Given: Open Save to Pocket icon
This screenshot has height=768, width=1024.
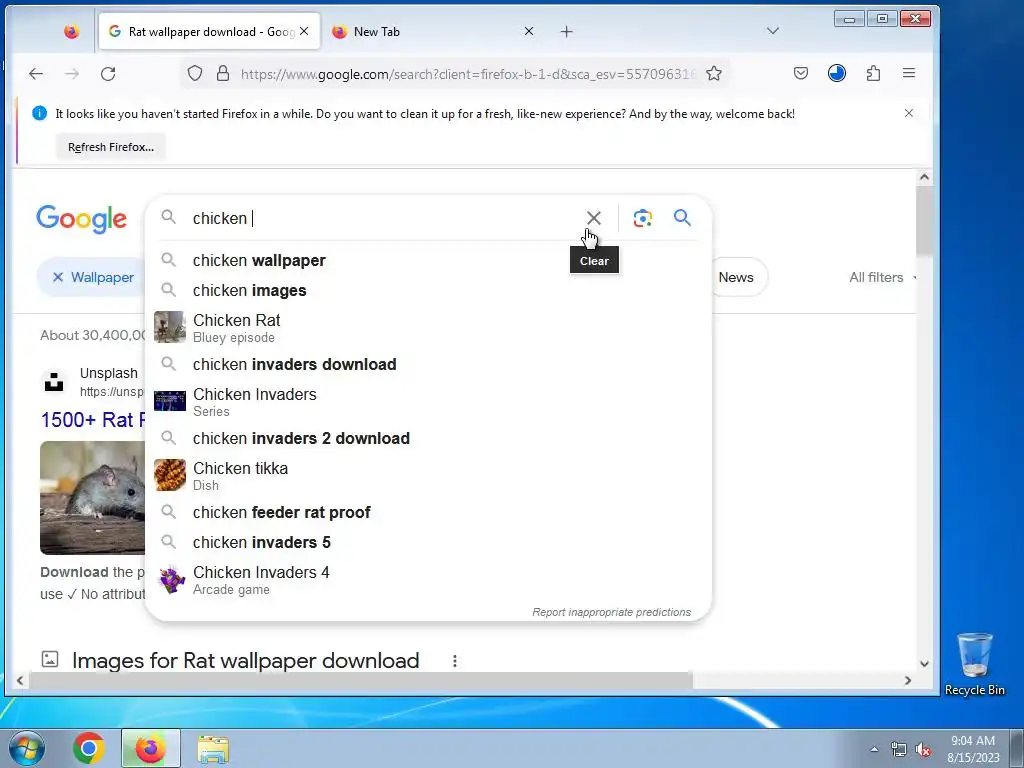Looking at the screenshot, I should point(801,73).
